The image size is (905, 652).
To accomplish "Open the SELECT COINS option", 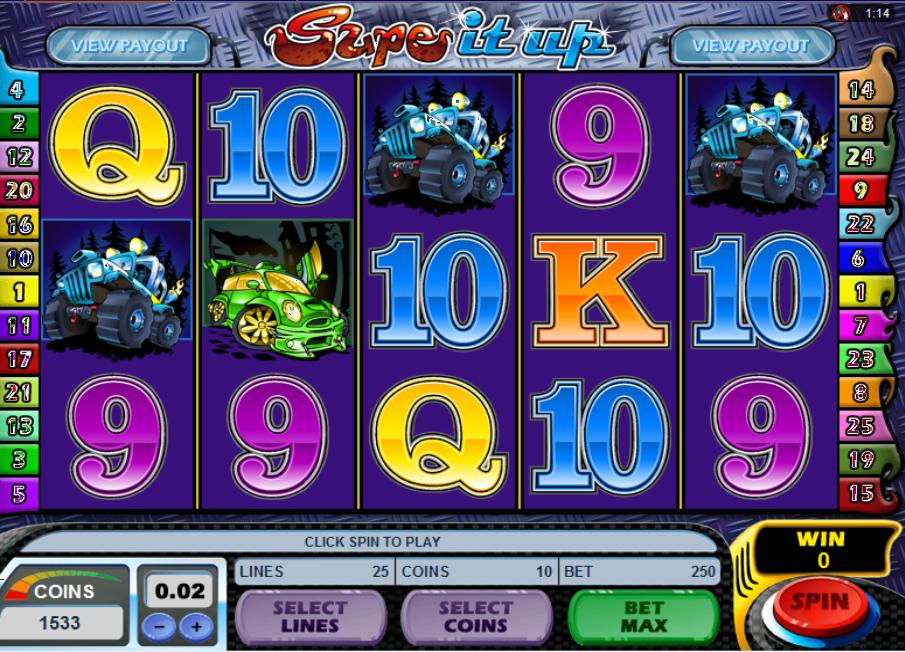I will tap(476, 617).
